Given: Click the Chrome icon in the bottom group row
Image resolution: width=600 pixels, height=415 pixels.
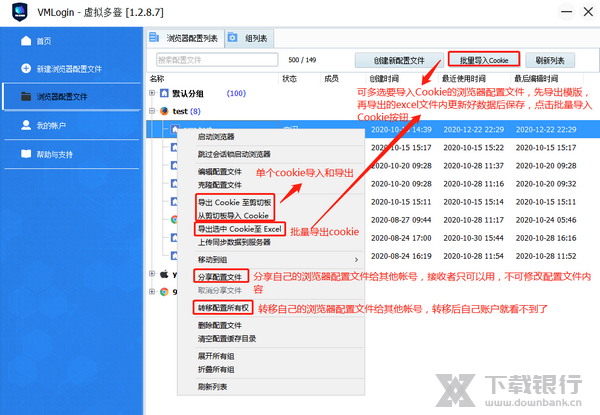Looking at the screenshot, I should click(164, 292).
